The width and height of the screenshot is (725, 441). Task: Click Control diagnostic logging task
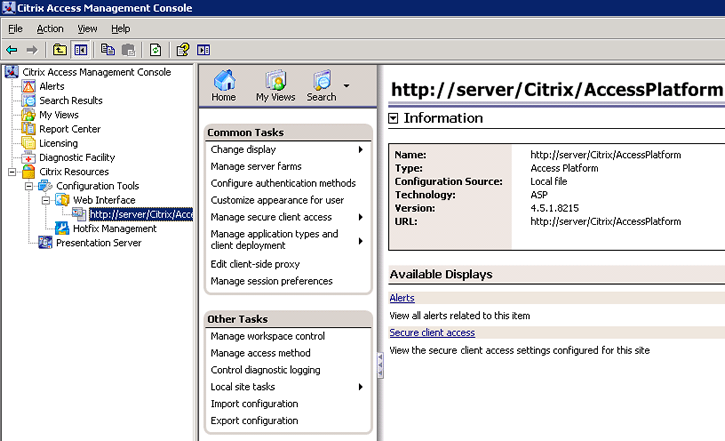265,370
